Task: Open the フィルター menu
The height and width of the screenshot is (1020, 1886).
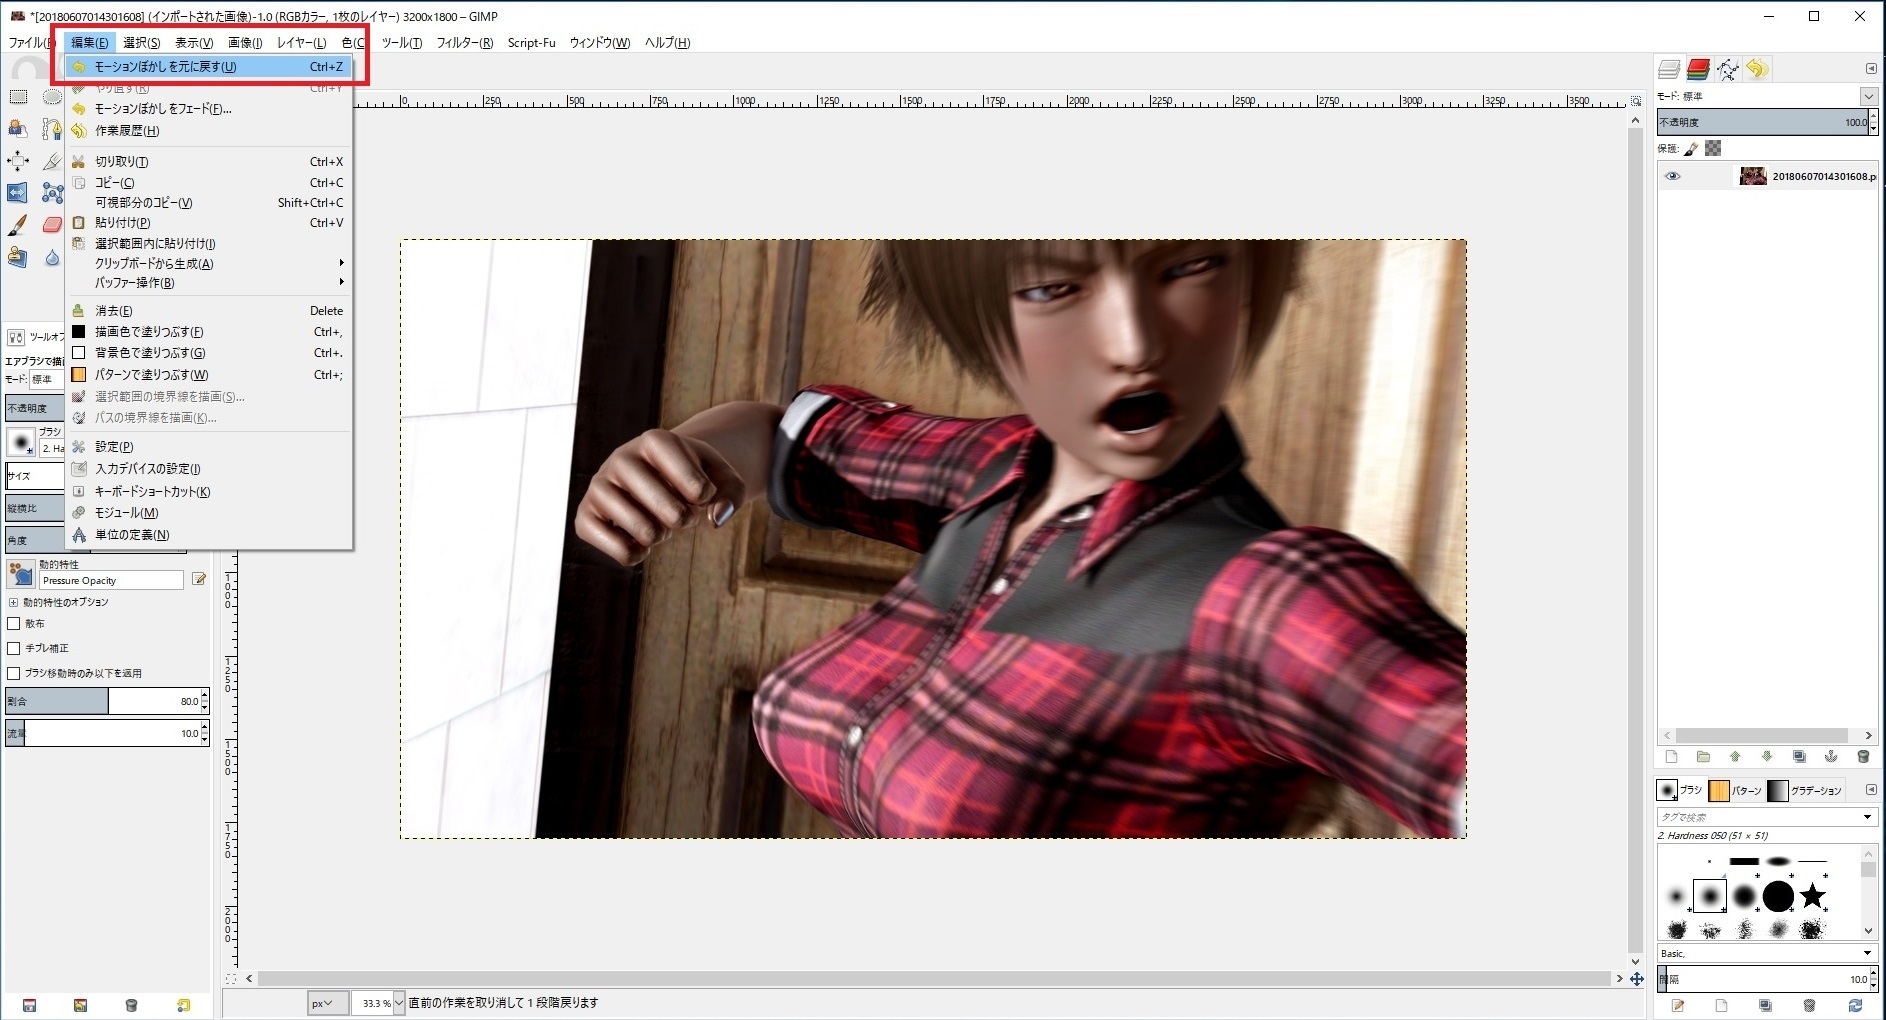Action: click(464, 43)
